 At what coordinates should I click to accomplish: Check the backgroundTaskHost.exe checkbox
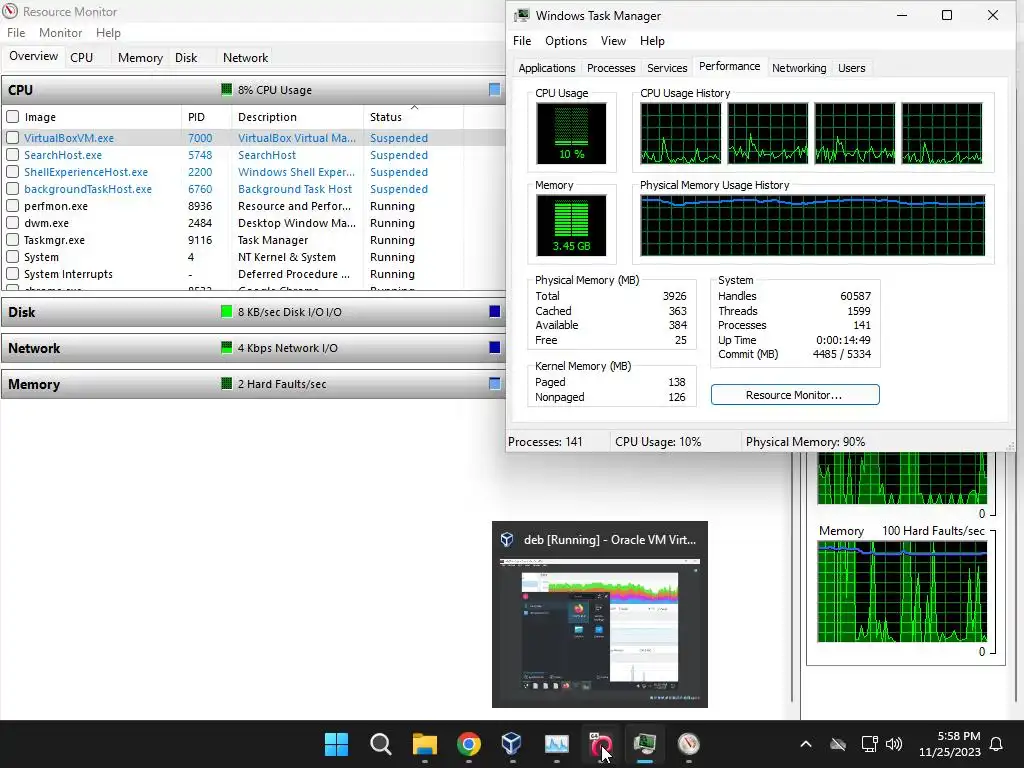coord(12,189)
